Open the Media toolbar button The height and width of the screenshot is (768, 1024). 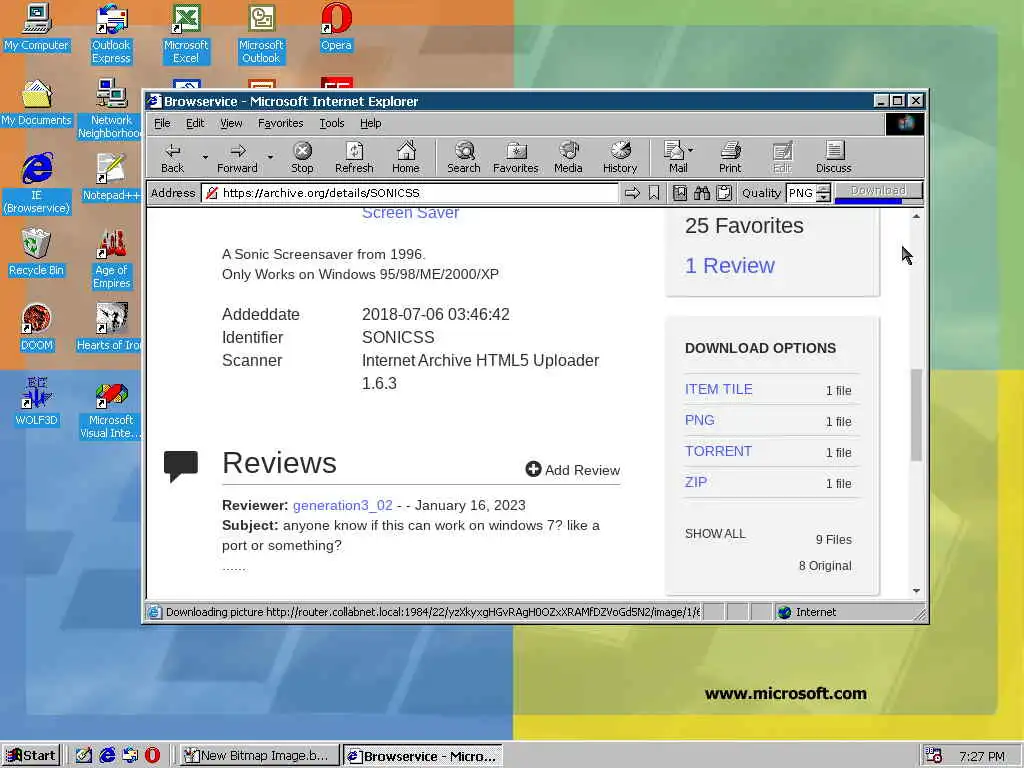568,157
